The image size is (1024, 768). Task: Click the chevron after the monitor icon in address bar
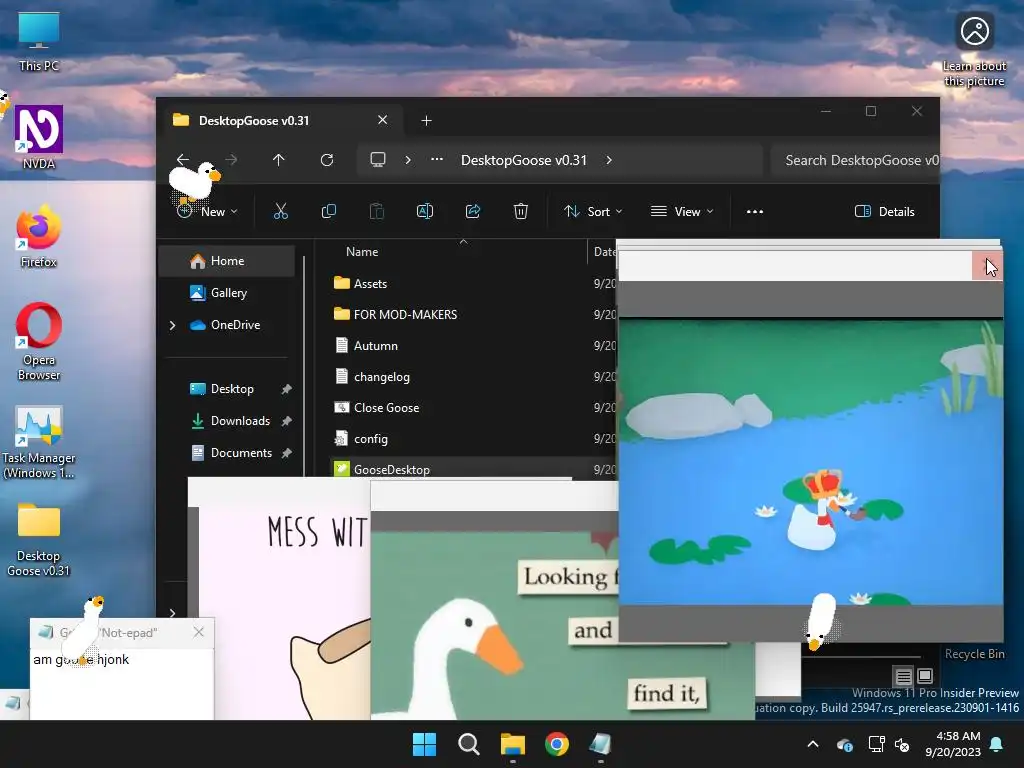point(408,160)
